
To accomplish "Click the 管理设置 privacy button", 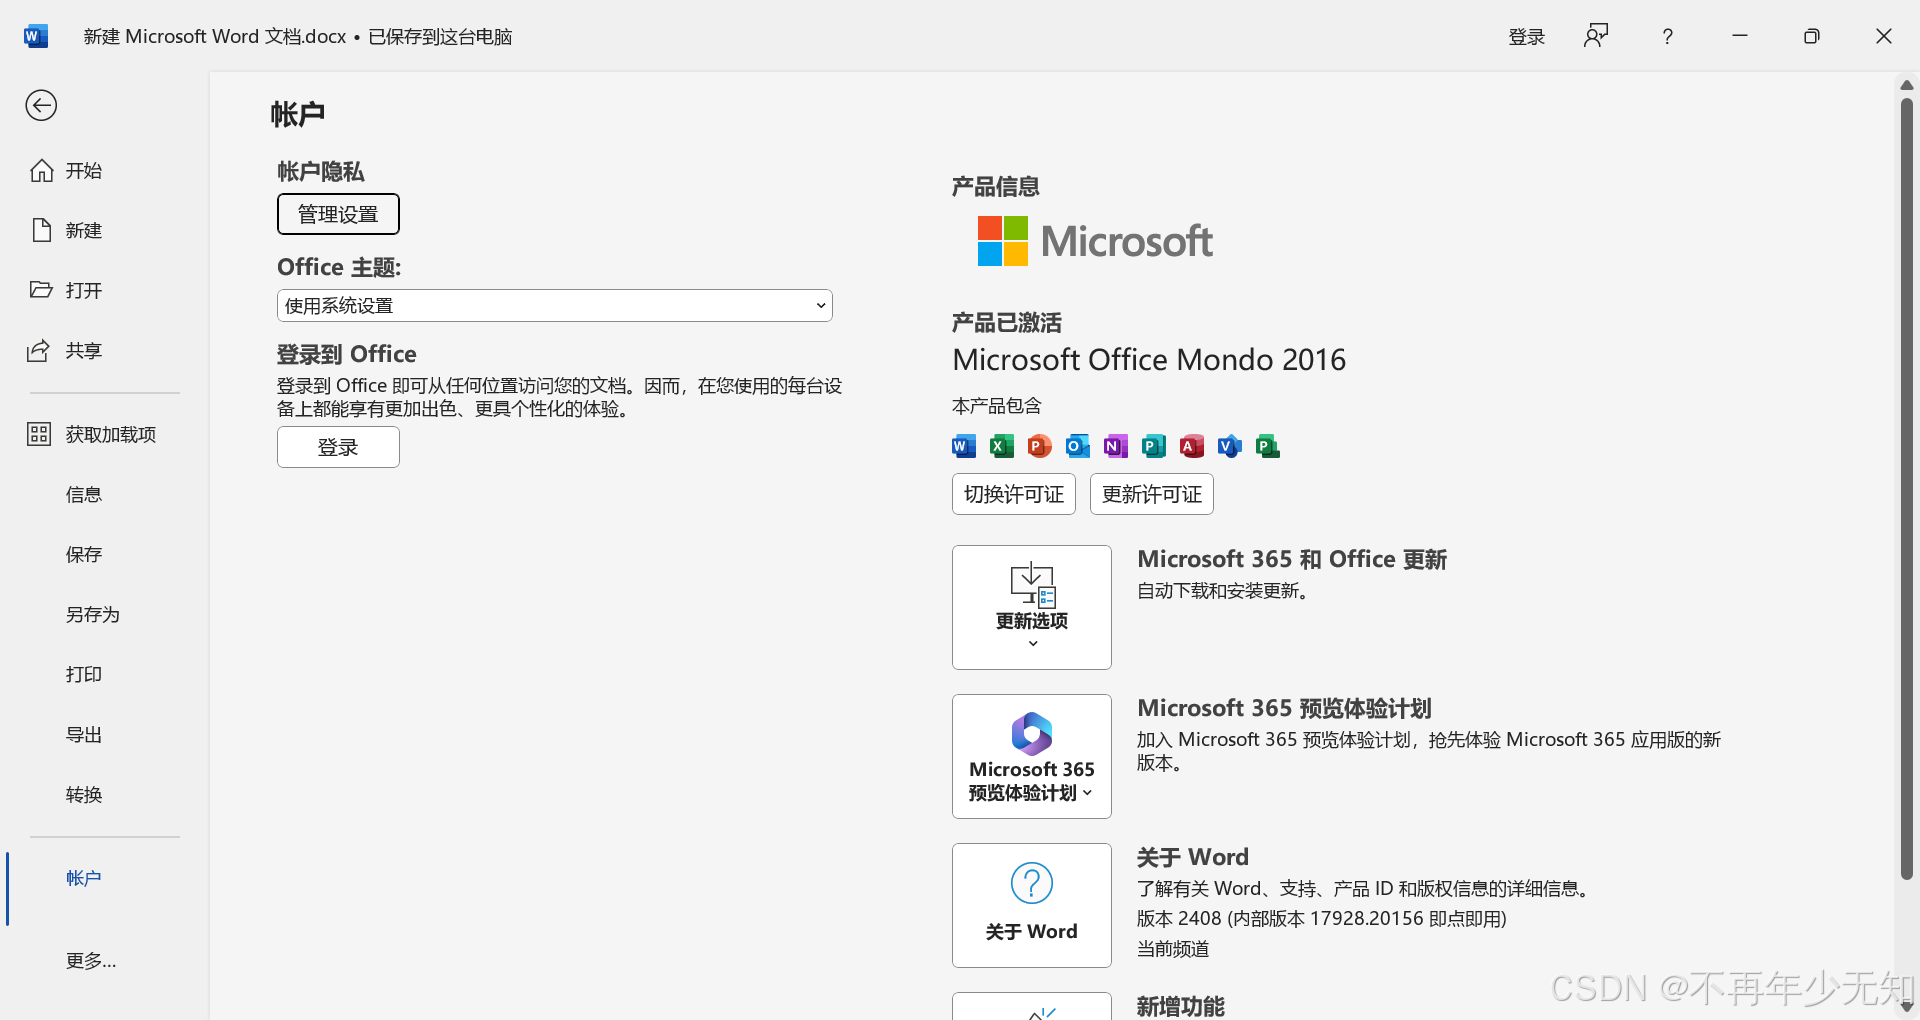I will pos(338,214).
